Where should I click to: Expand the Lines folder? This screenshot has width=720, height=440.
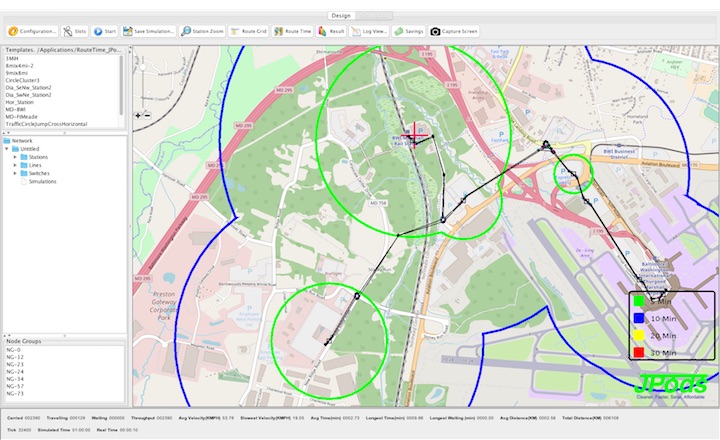[x=15, y=165]
